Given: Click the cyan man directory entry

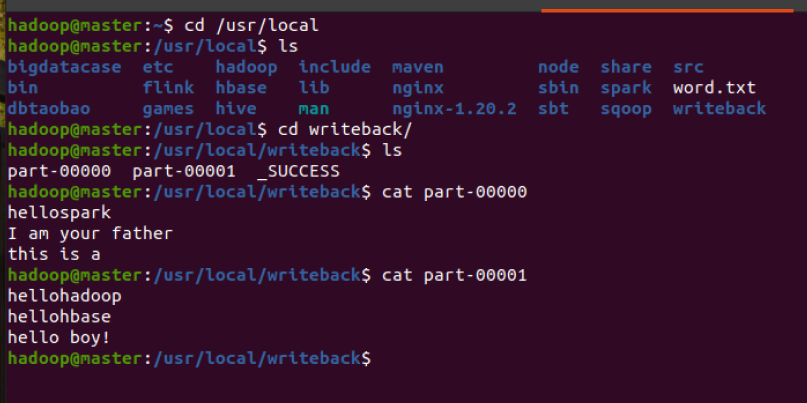Looking at the screenshot, I should pos(314,109).
